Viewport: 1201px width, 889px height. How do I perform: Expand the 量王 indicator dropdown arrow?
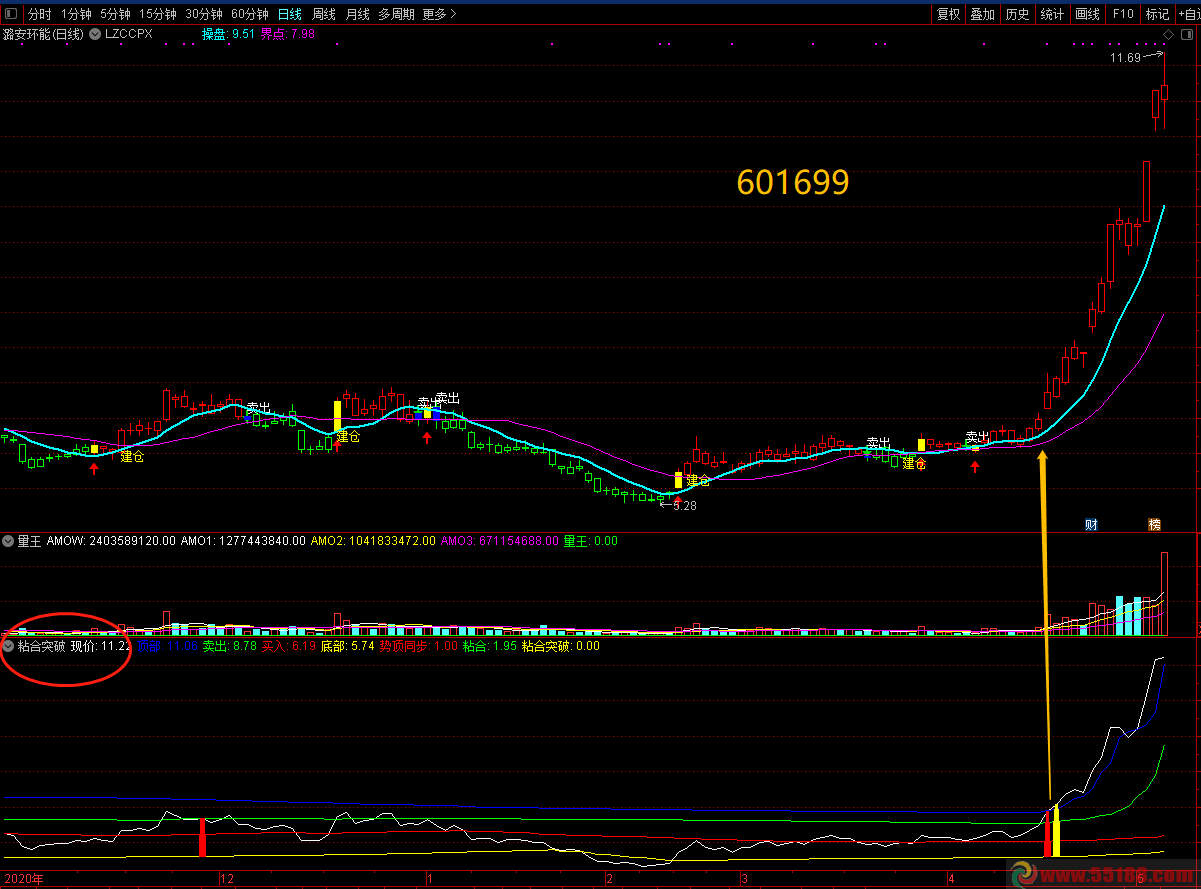[8, 541]
